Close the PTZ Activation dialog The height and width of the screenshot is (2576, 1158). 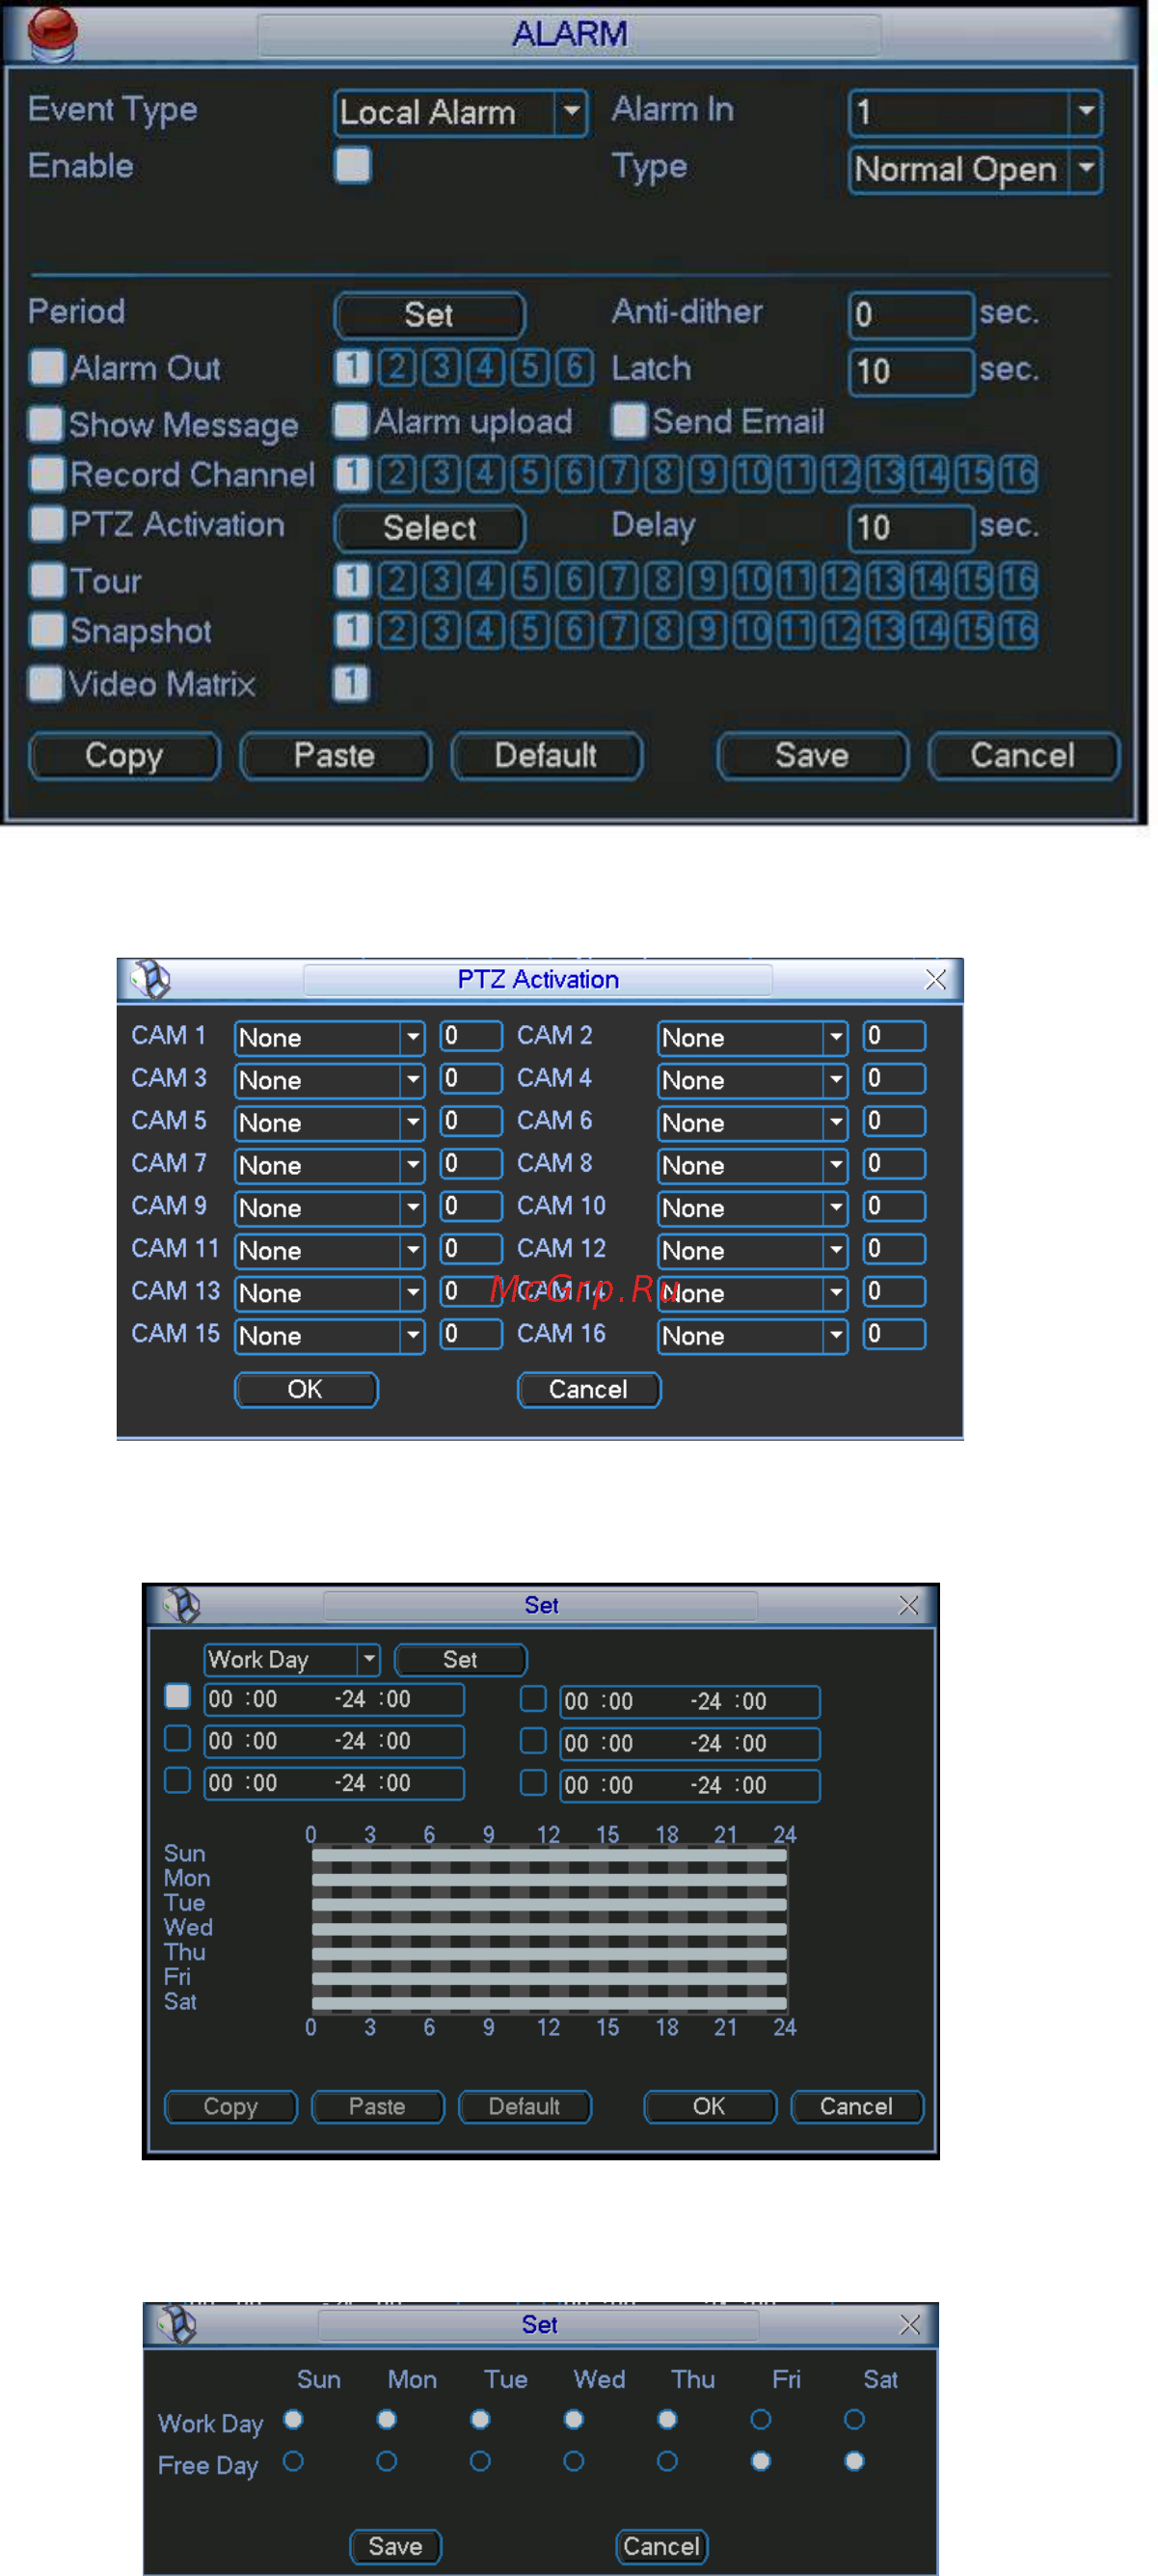tap(935, 979)
